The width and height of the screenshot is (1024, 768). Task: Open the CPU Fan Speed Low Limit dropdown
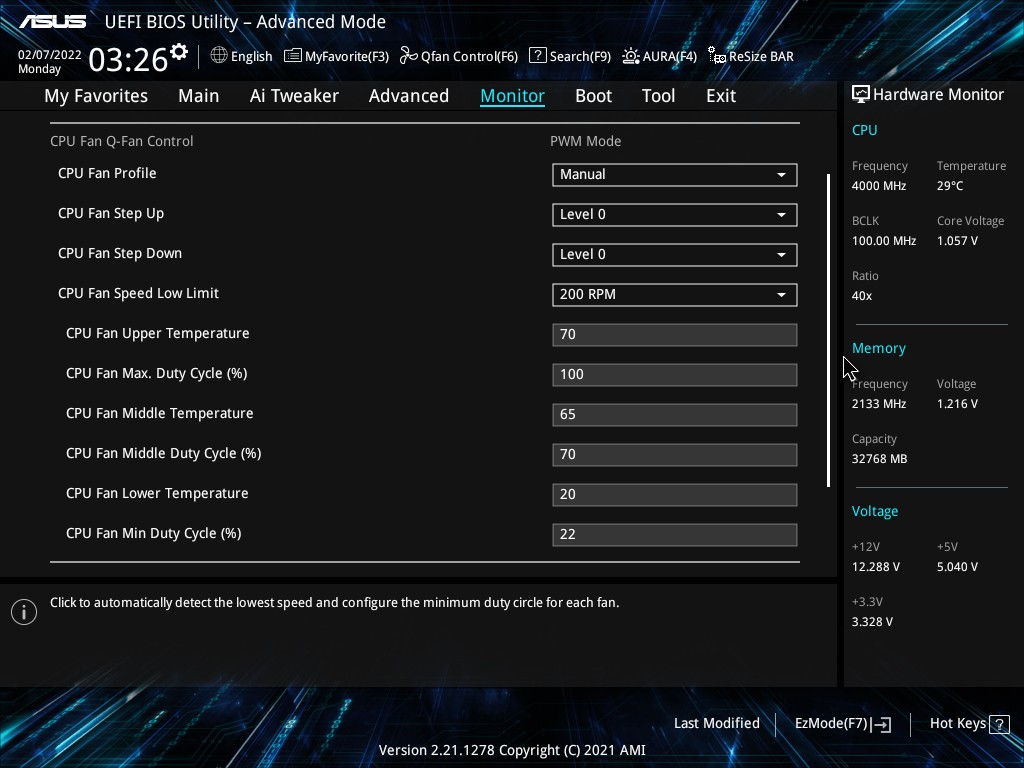[675, 294]
